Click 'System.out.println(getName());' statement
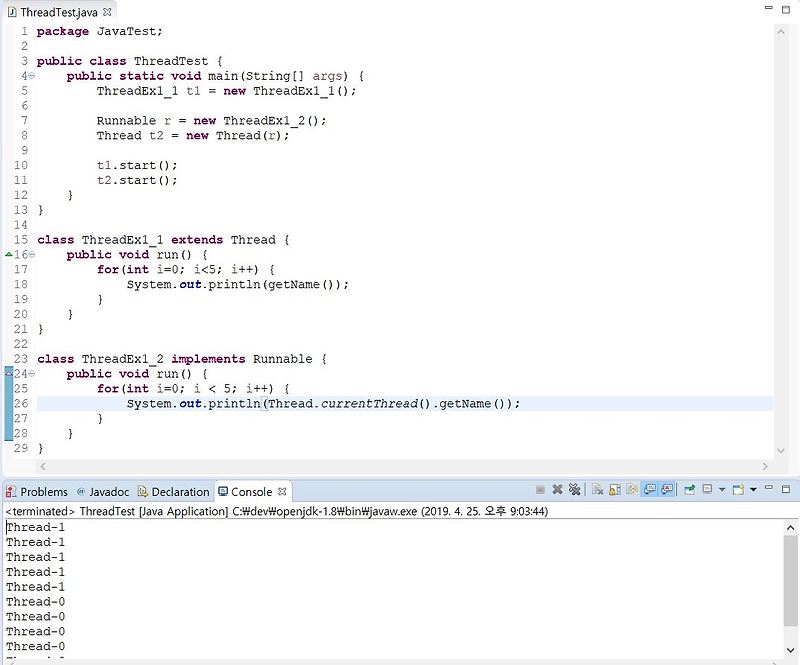Viewport: 800px width, 665px height. point(238,285)
